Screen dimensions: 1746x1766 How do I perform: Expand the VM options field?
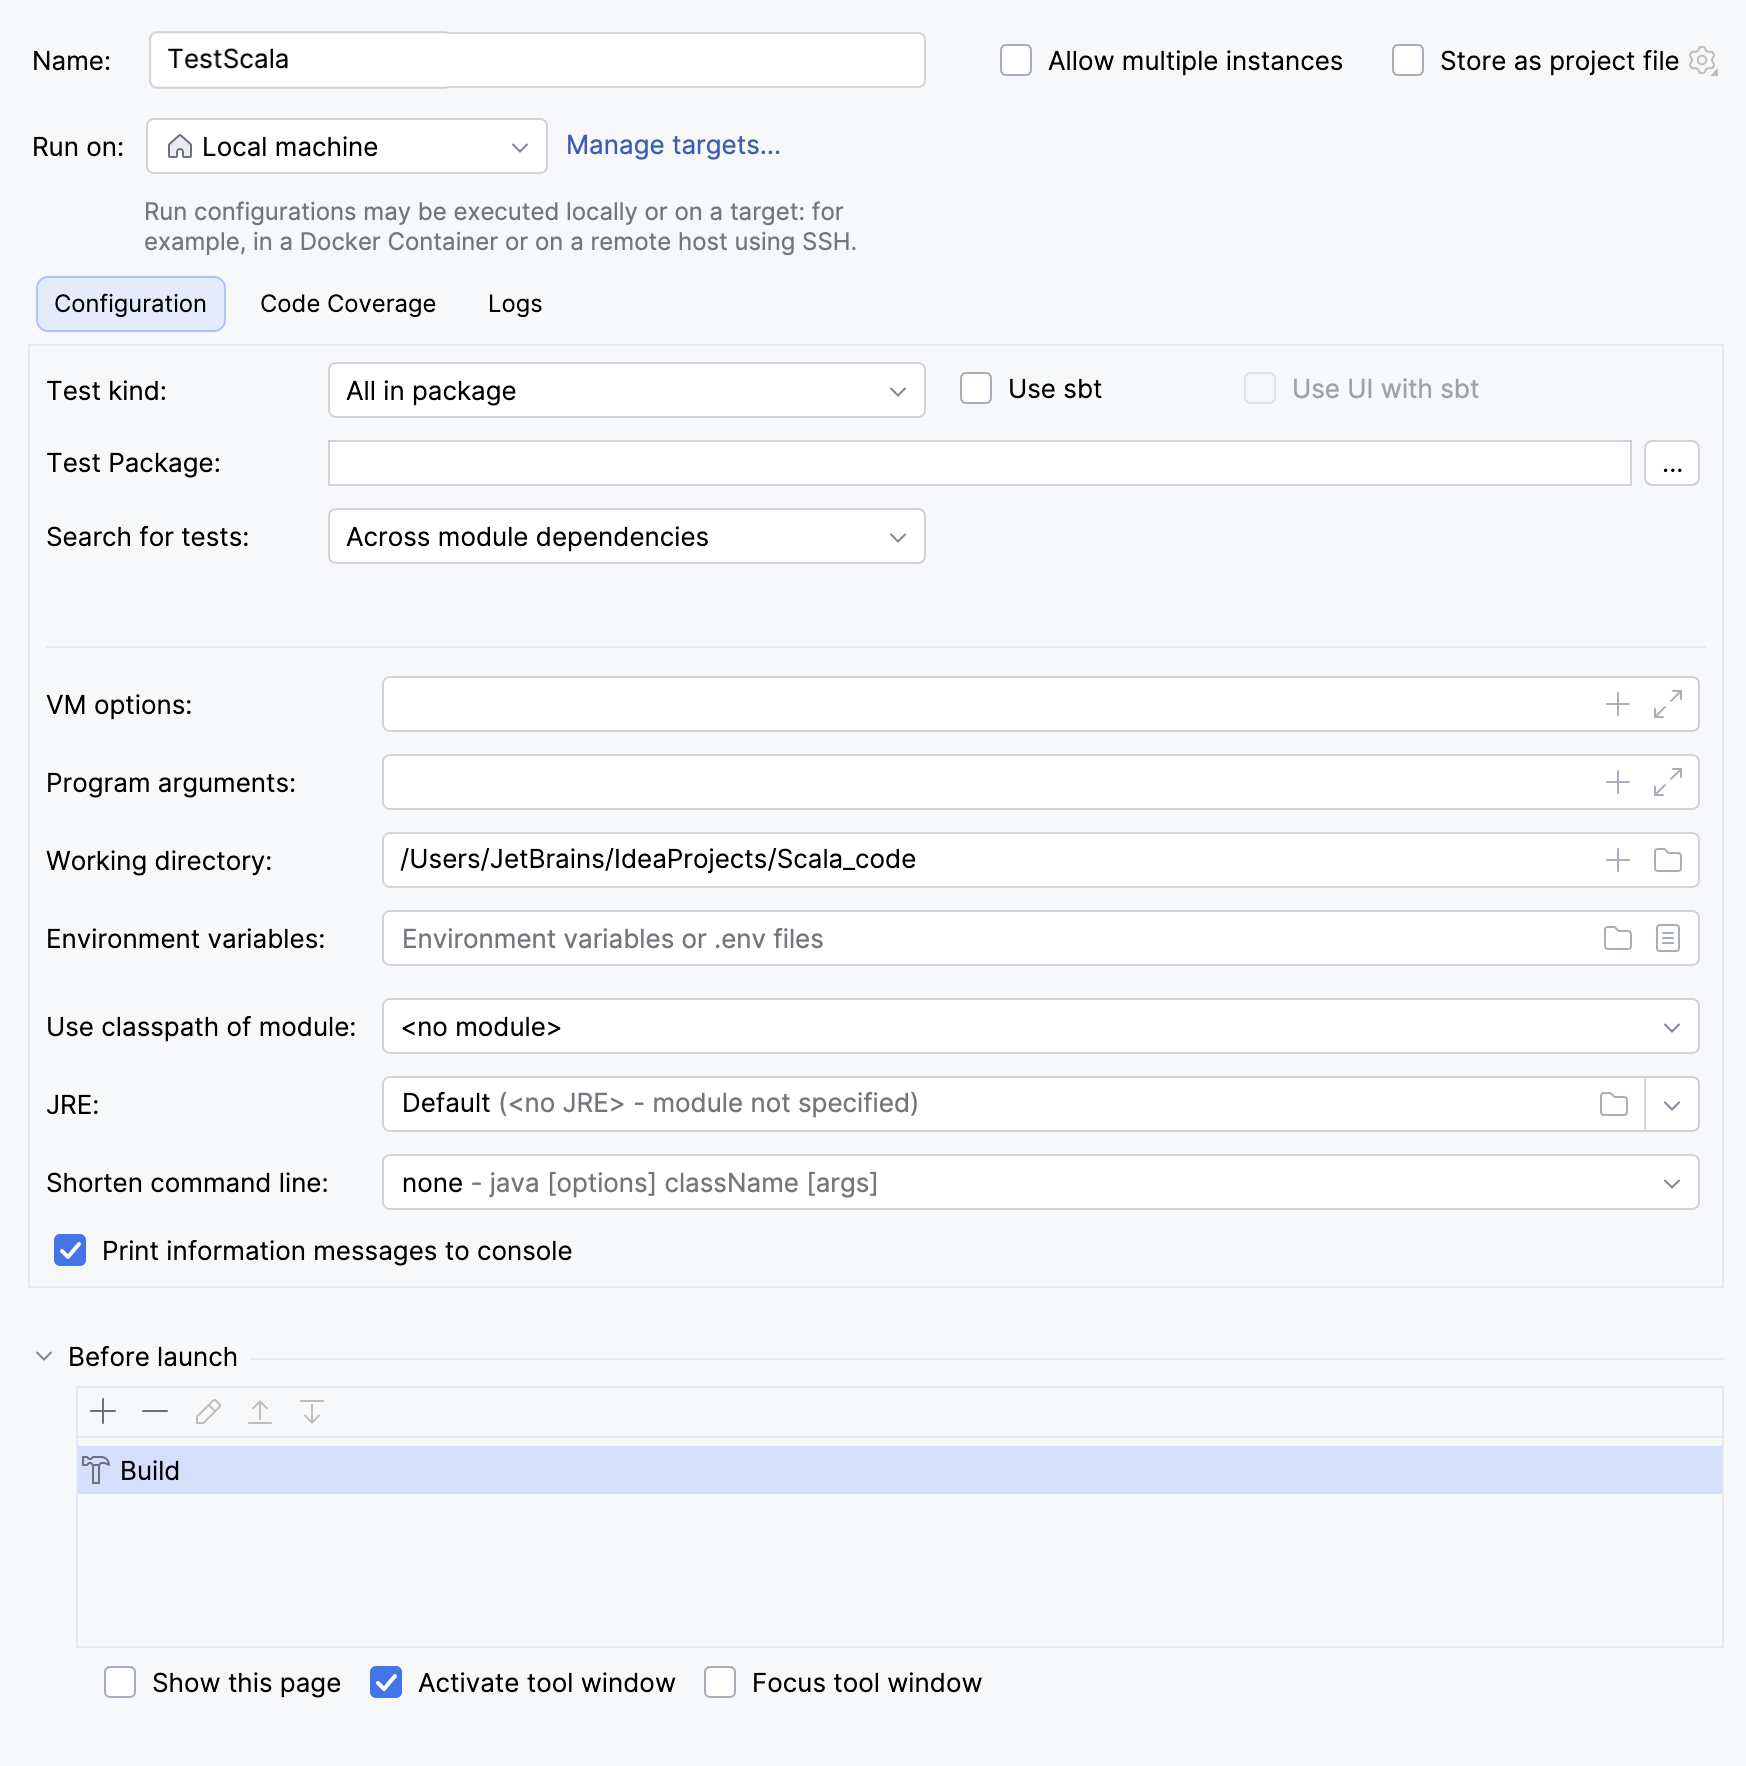pos(1668,704)
